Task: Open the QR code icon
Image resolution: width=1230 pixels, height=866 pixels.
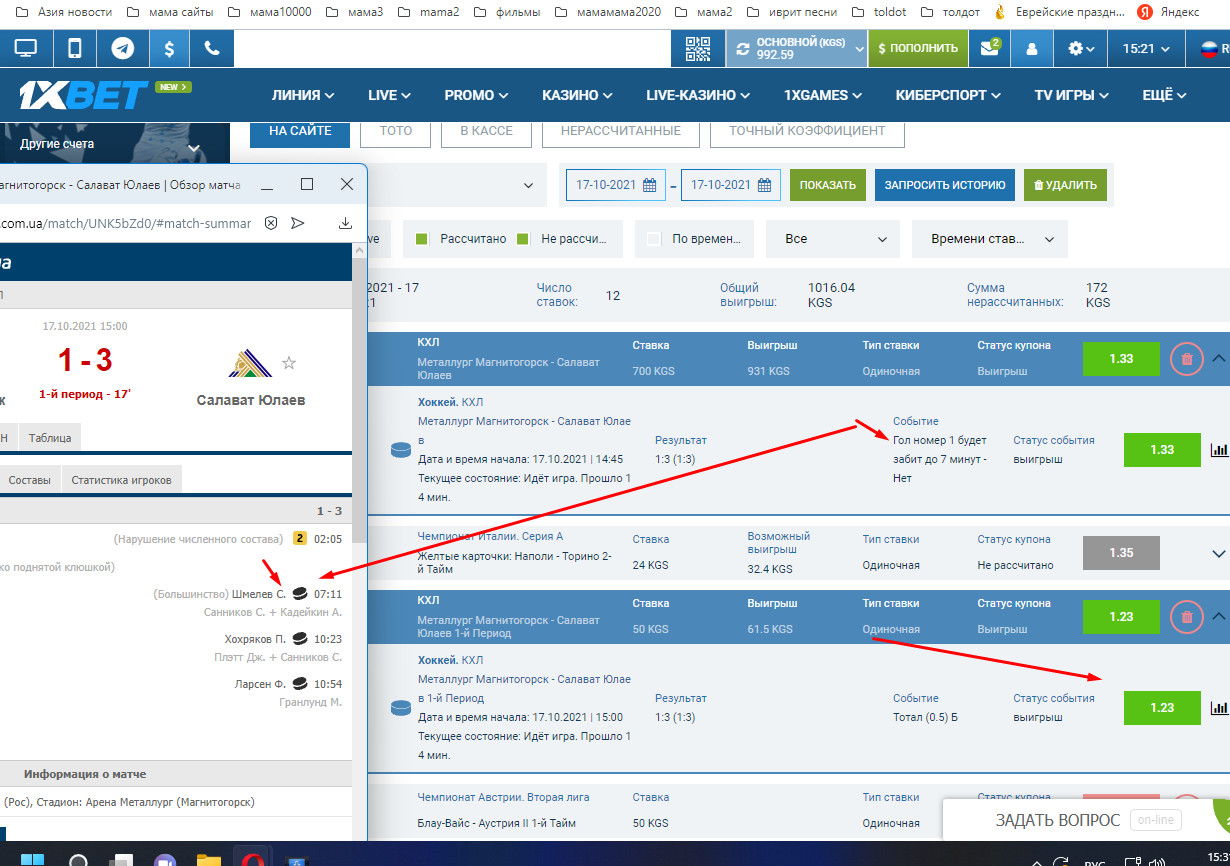Action: click(698, 48)
